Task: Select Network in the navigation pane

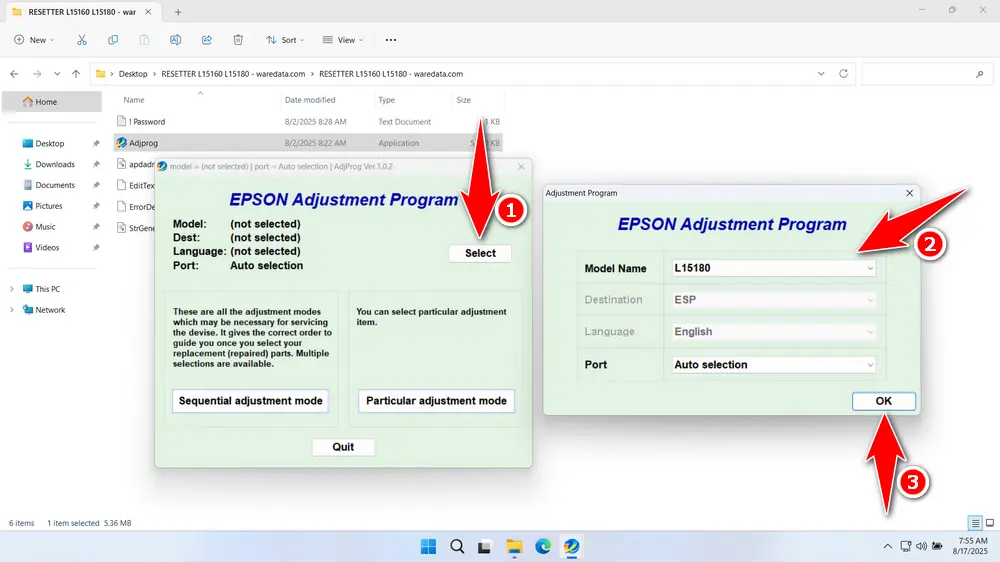Action: (x=50, y=310)
